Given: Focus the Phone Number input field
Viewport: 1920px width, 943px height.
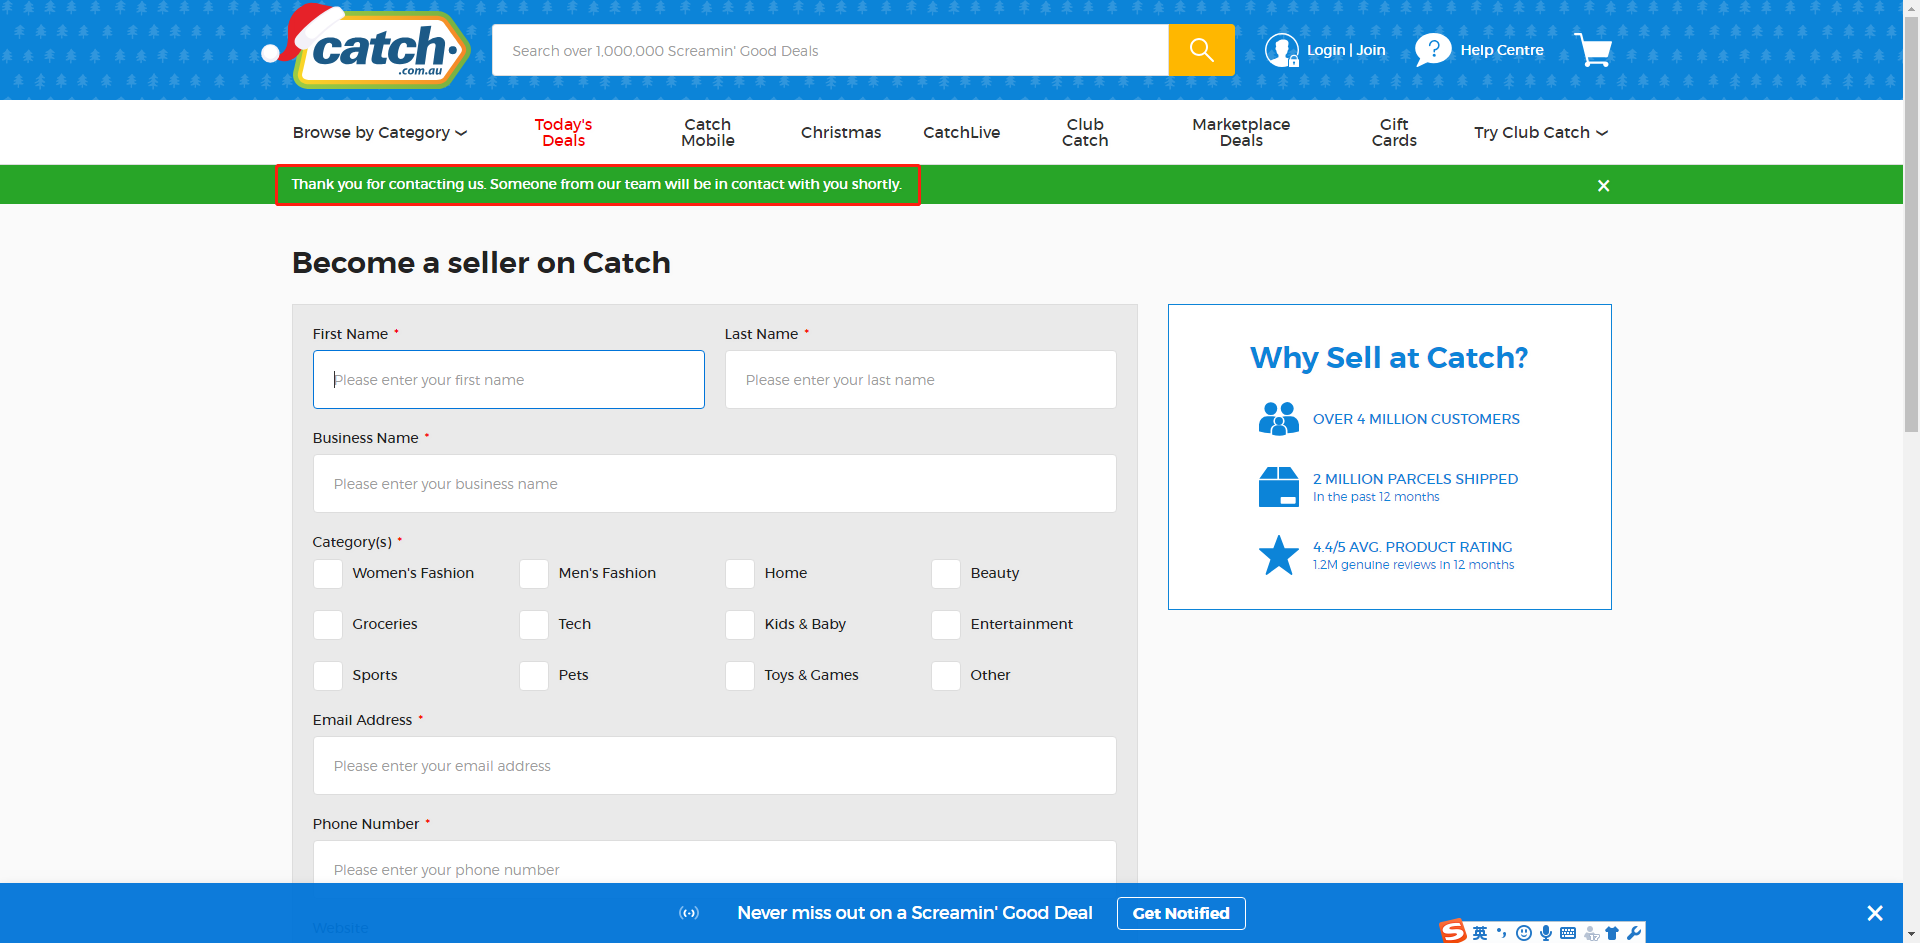Looking at the screenshot, I should pos(714,863).
